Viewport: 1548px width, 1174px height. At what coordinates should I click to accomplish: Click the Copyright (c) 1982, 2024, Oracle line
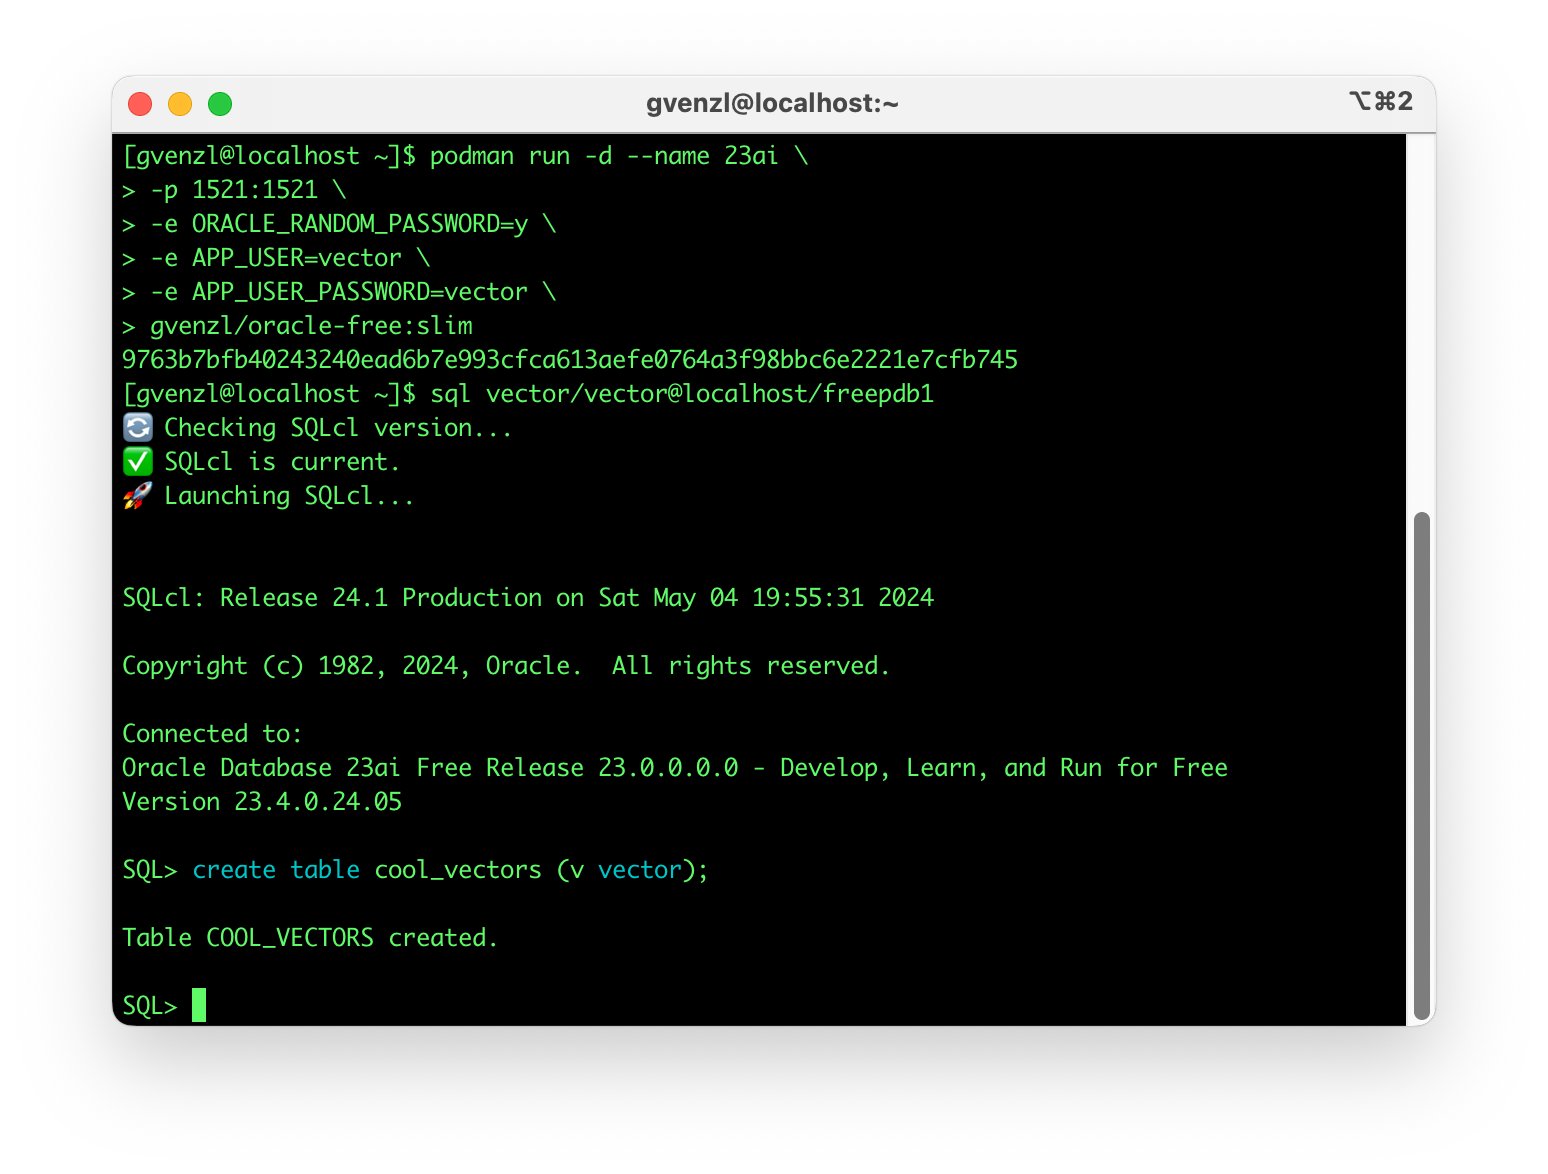click(506, 666)
